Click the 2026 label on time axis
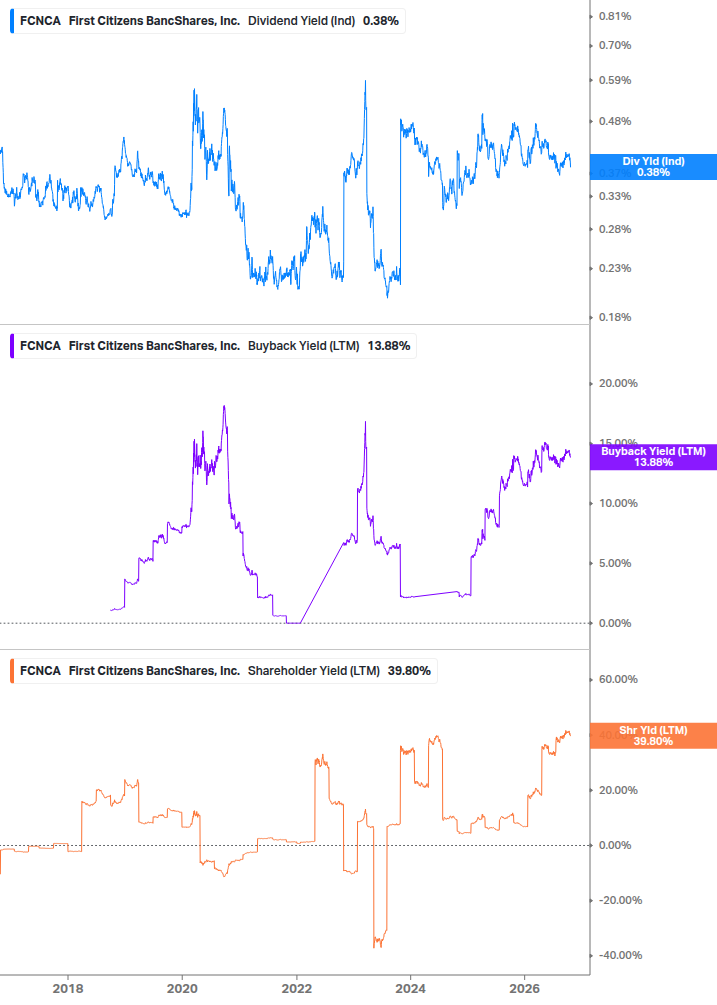This screenshot has height=1005, width=717. (525, 988)
